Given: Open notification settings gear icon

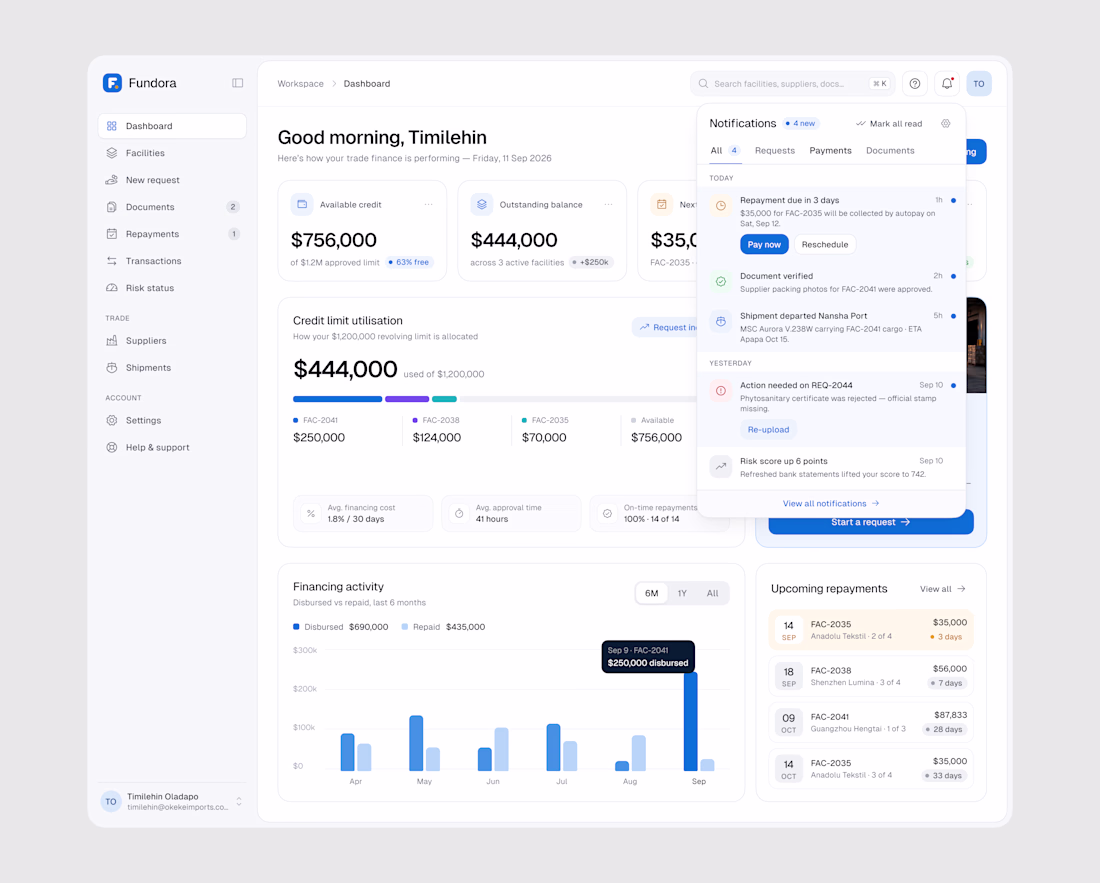Looking at the screenshot, I should [x=946, y=123].
